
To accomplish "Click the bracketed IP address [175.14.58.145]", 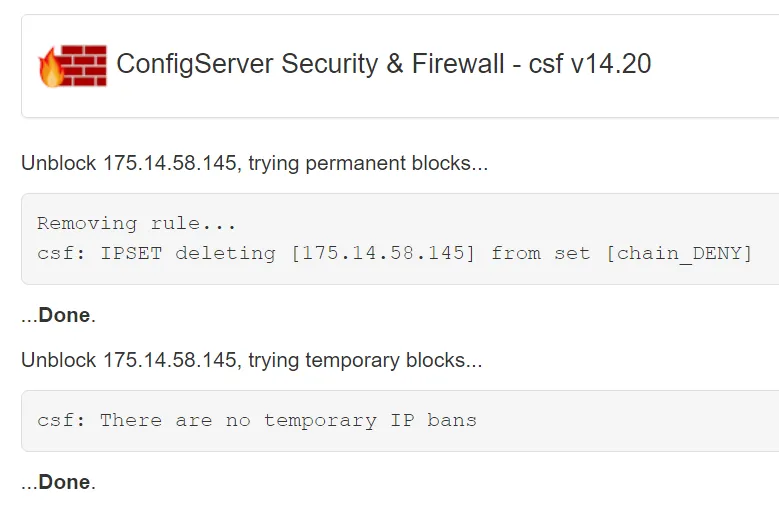I will (383, 253).
